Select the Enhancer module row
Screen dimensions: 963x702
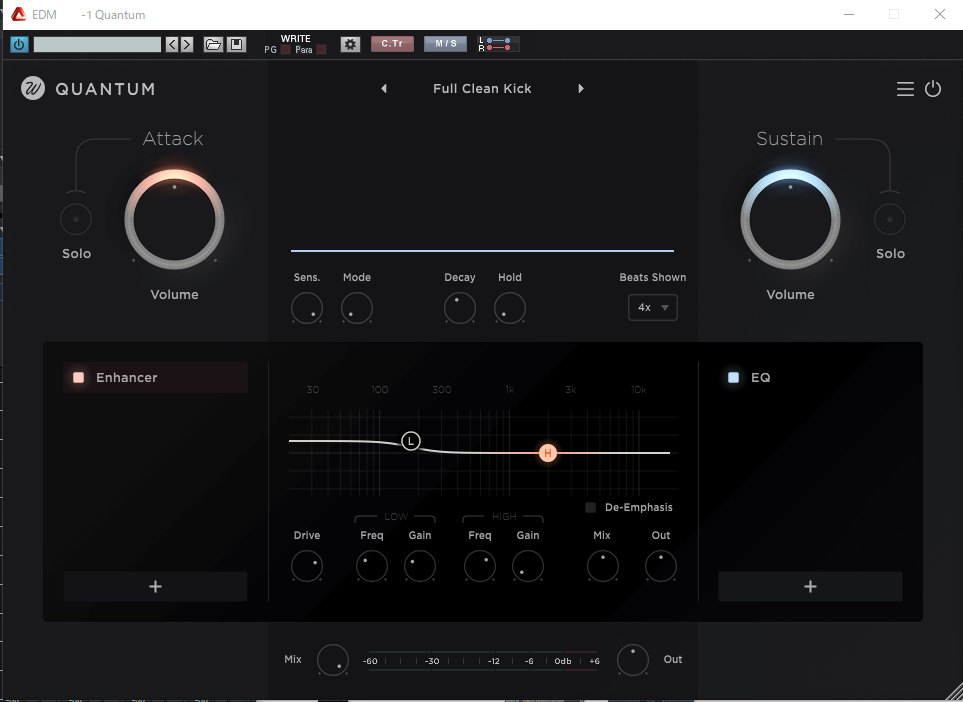[155, 378]
